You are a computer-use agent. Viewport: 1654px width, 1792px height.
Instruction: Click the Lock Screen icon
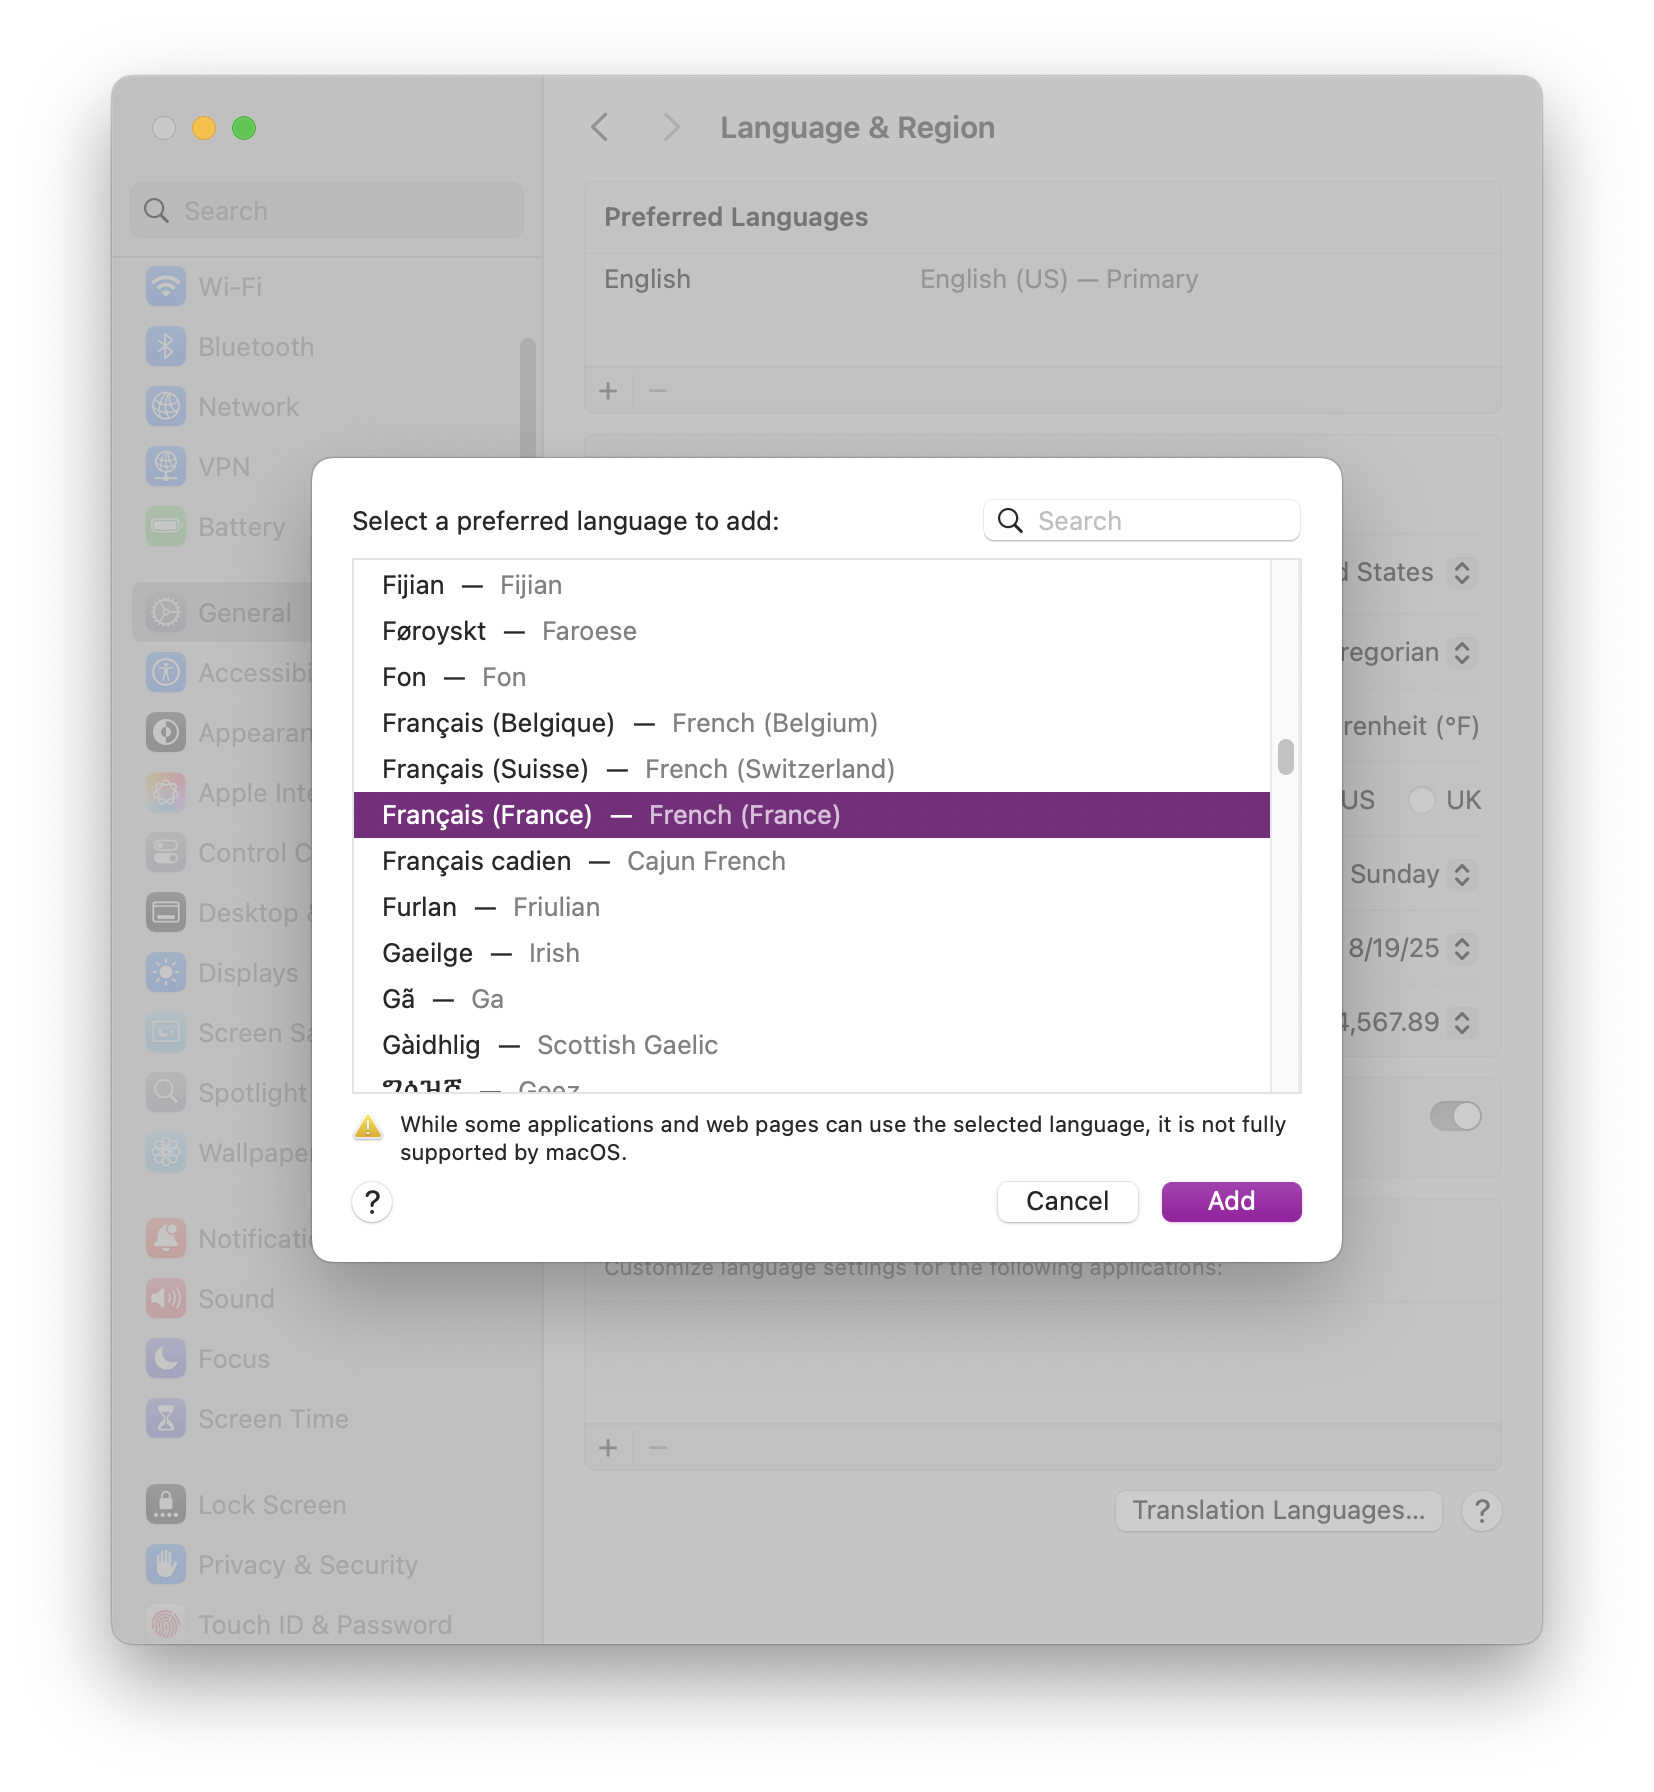coord(166,1505)
